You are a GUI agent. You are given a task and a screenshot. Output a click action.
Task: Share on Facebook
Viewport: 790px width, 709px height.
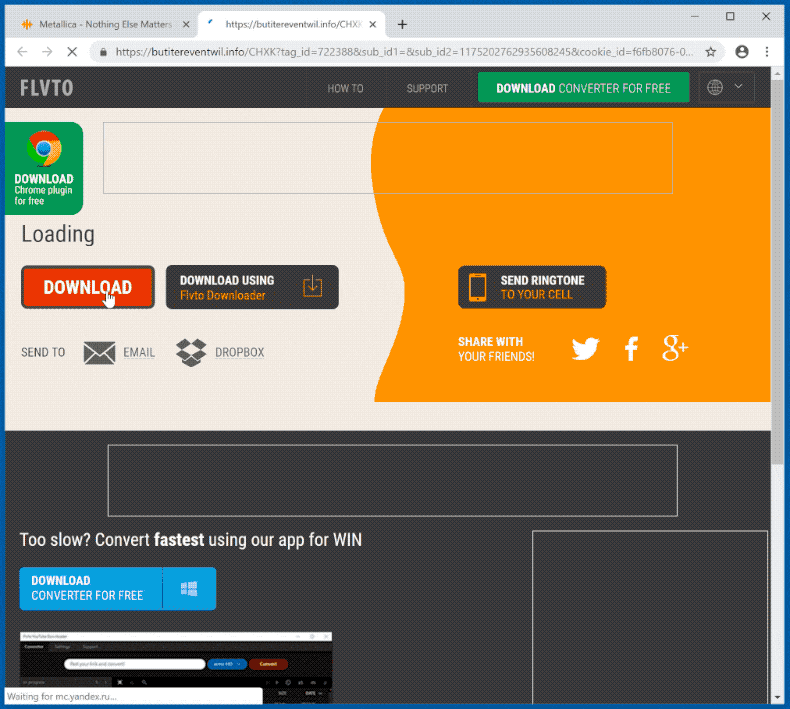click(631, 349)
